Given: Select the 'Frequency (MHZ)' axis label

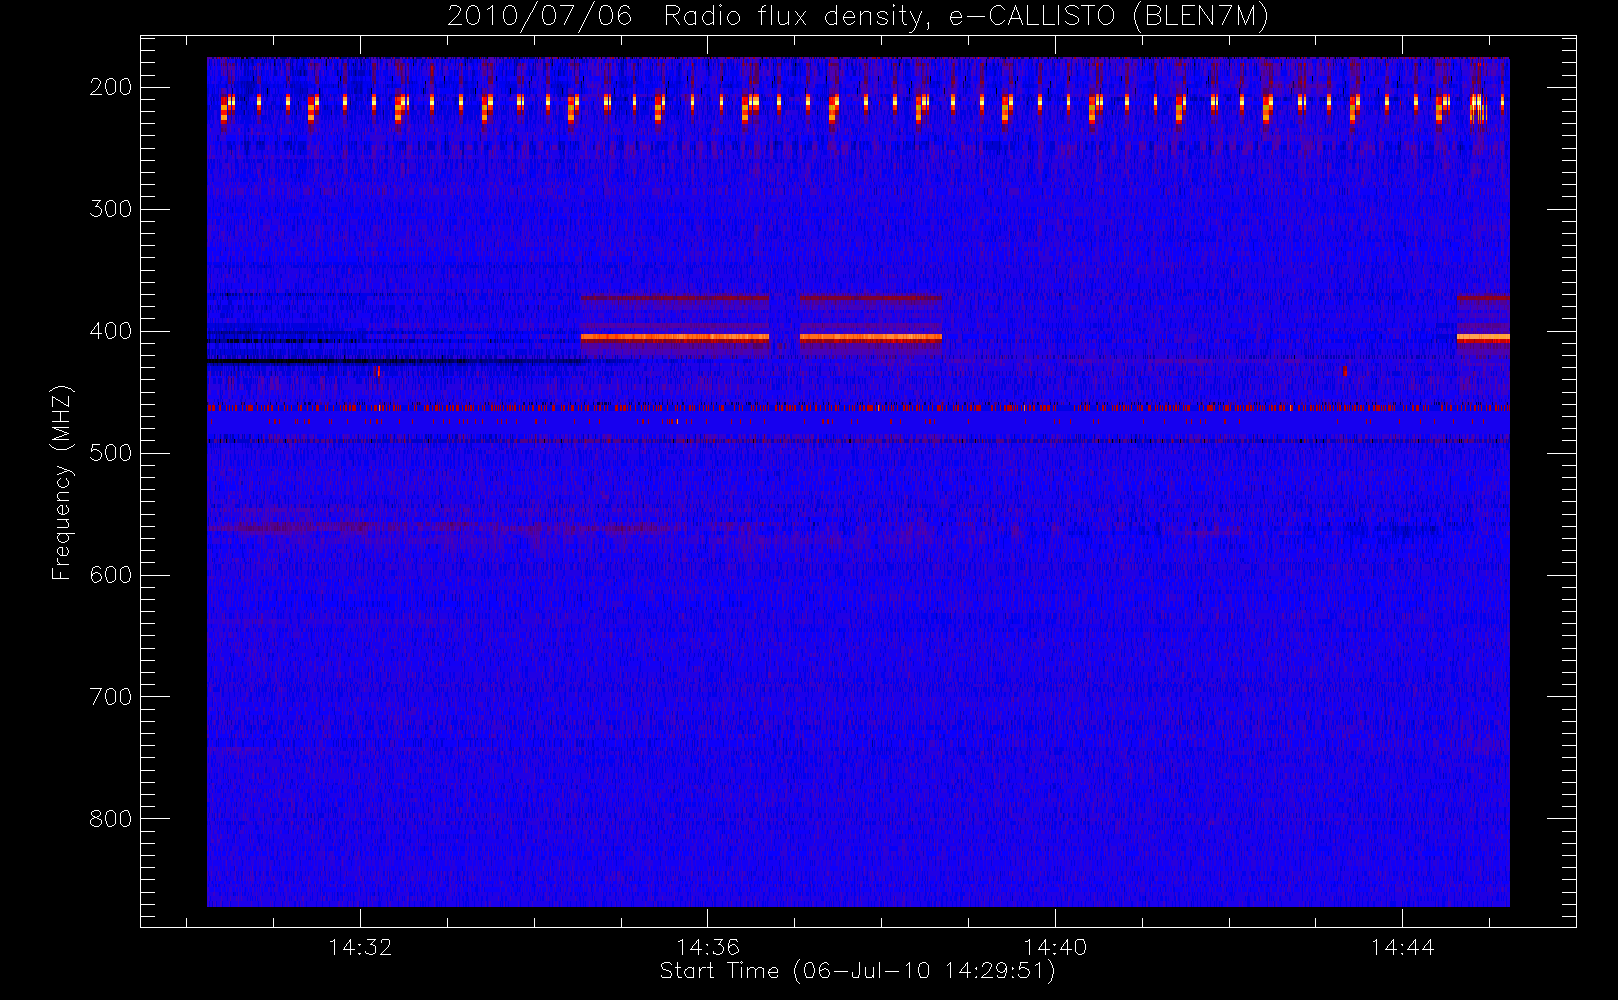Looking at the screenshot, I should pos(62,482).
